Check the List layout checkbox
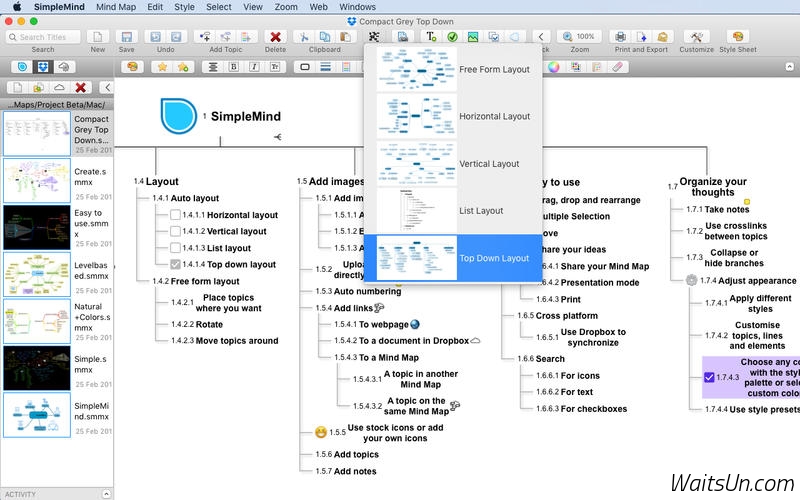800x500 pixels. point(175,248)
